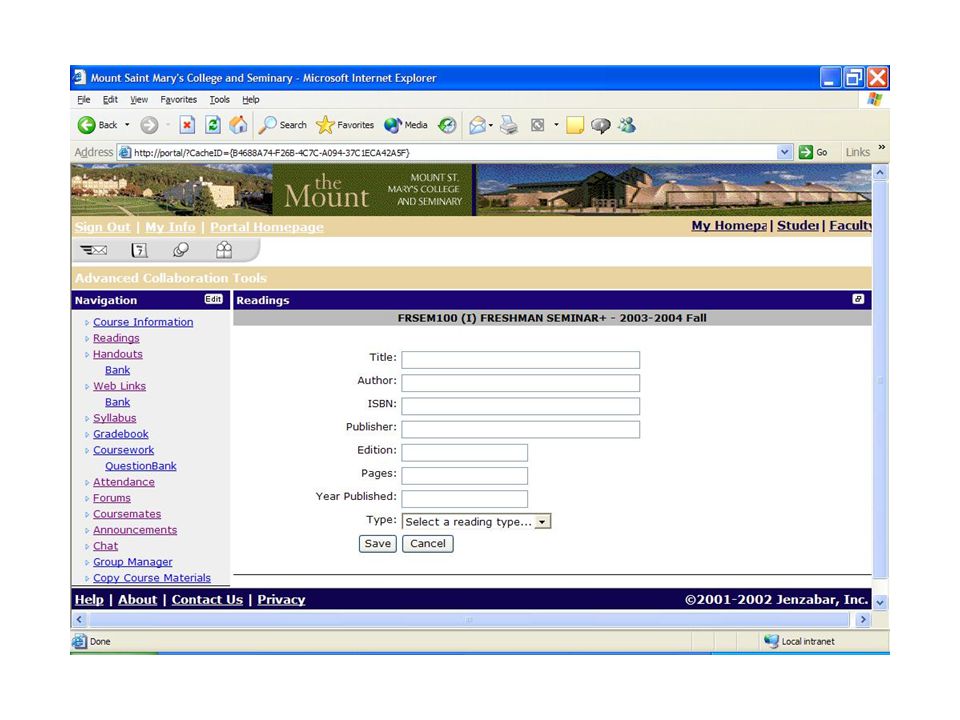Open Favorites star toolbar button
960x720 pixels.
click(x=345, y=125)
